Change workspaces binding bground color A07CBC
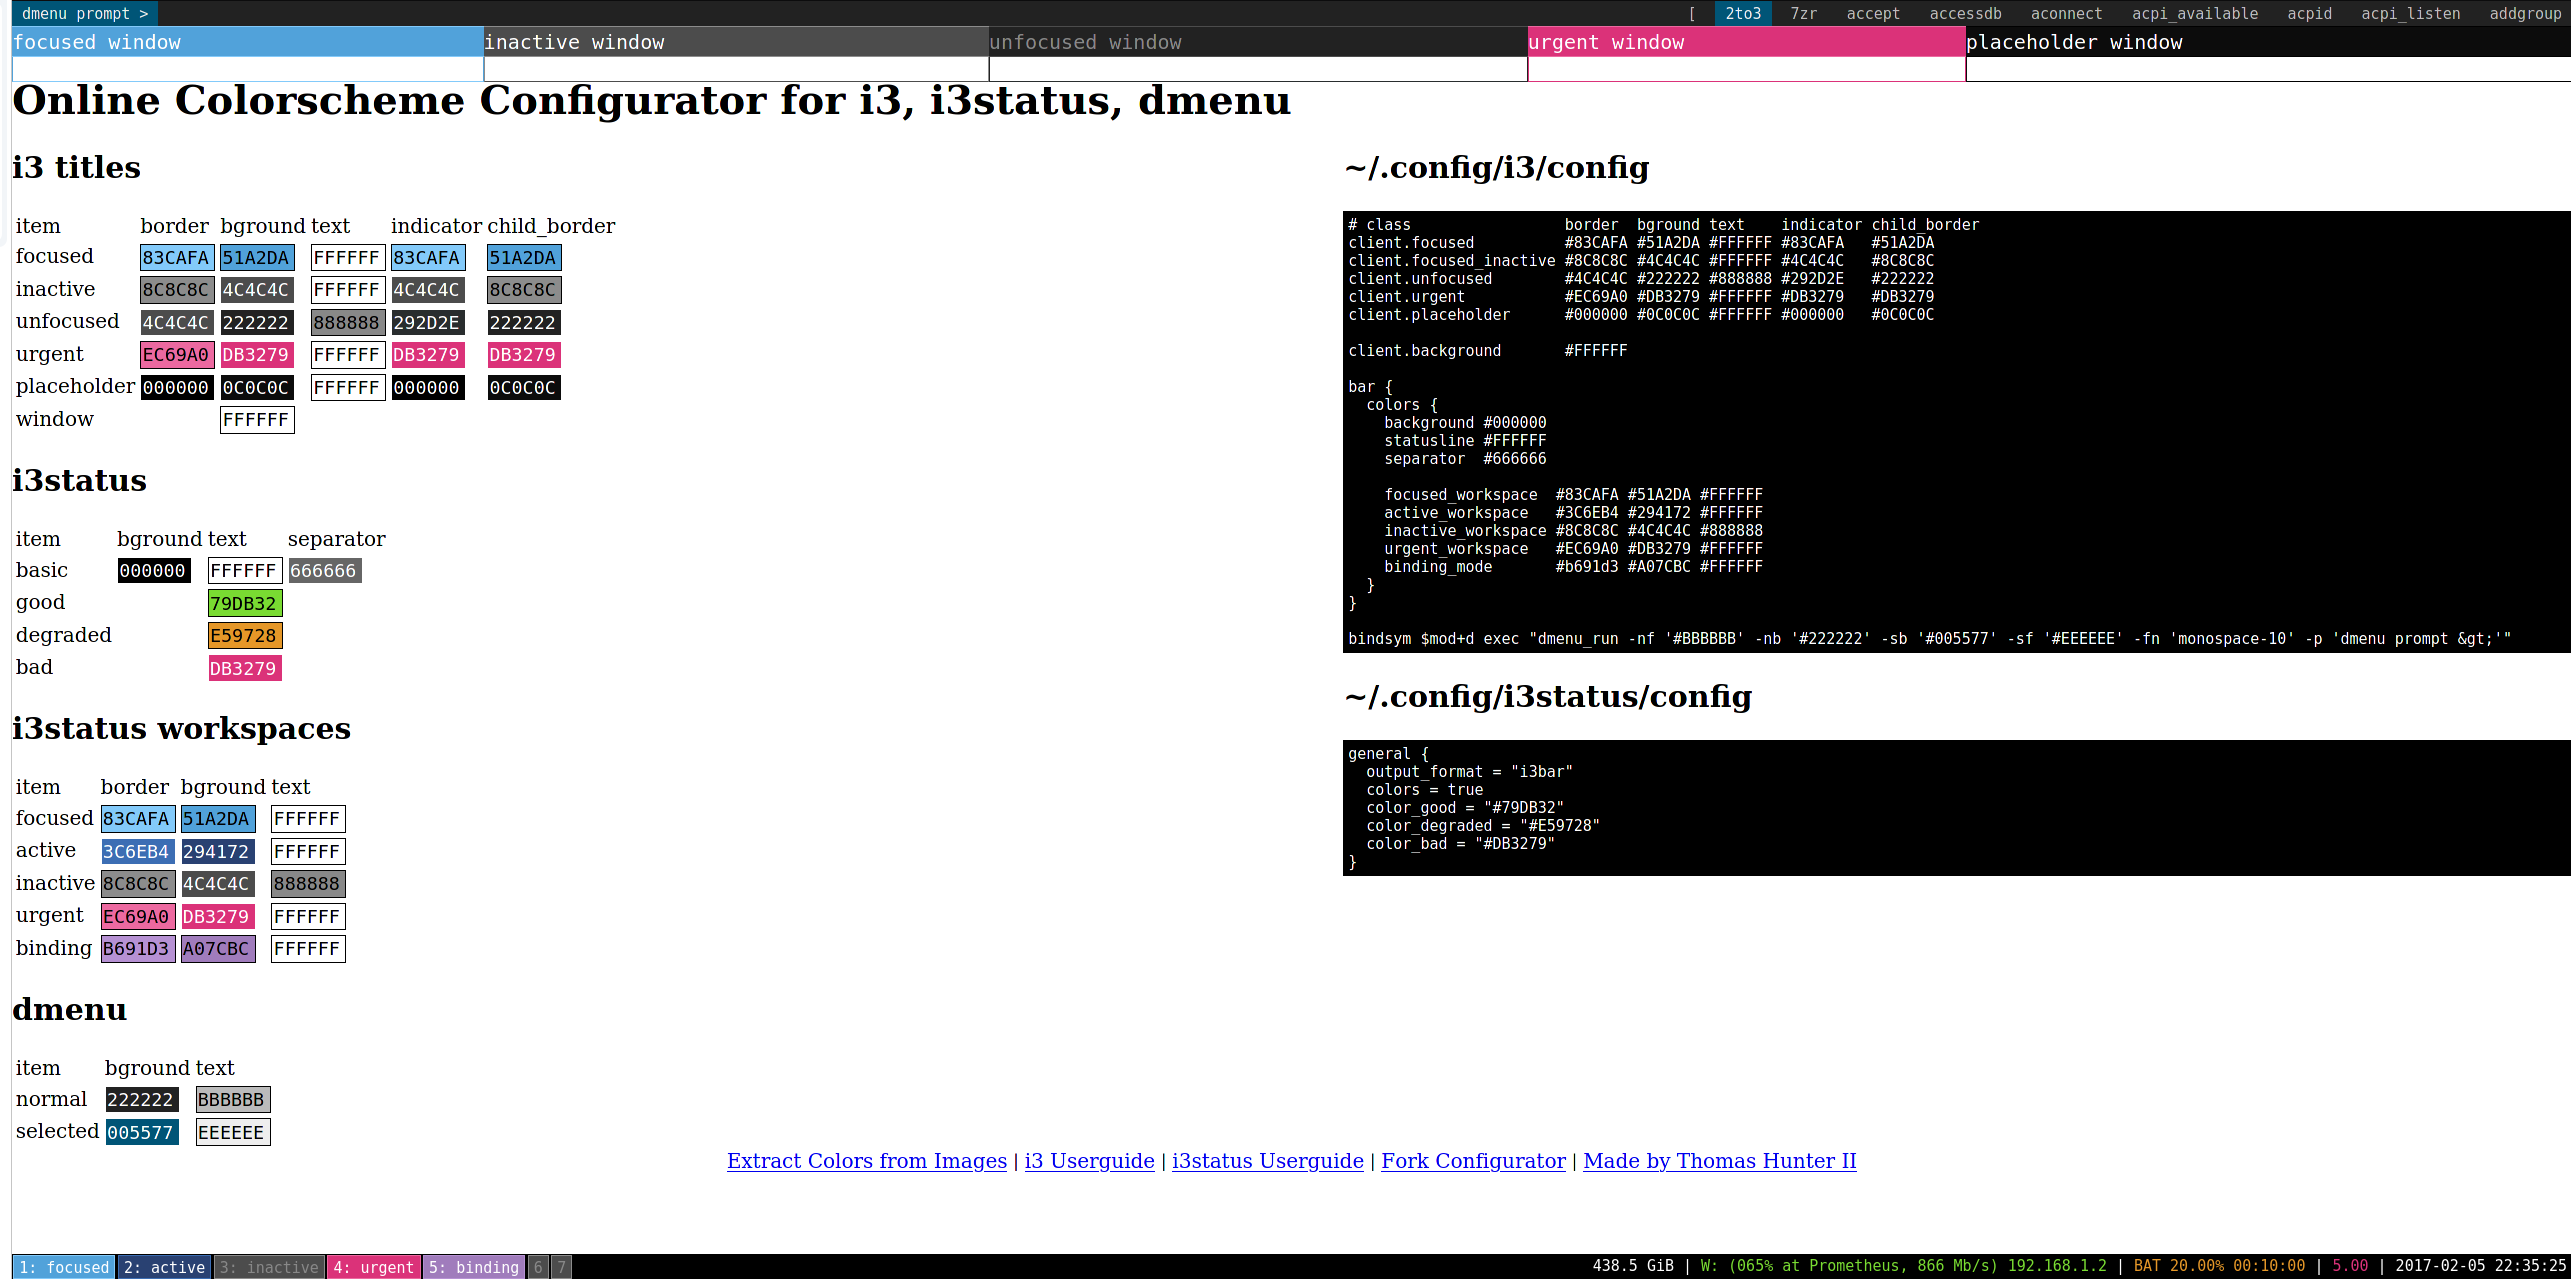The width and height of the screenshot is (2571, 1279). pos(218,949)
